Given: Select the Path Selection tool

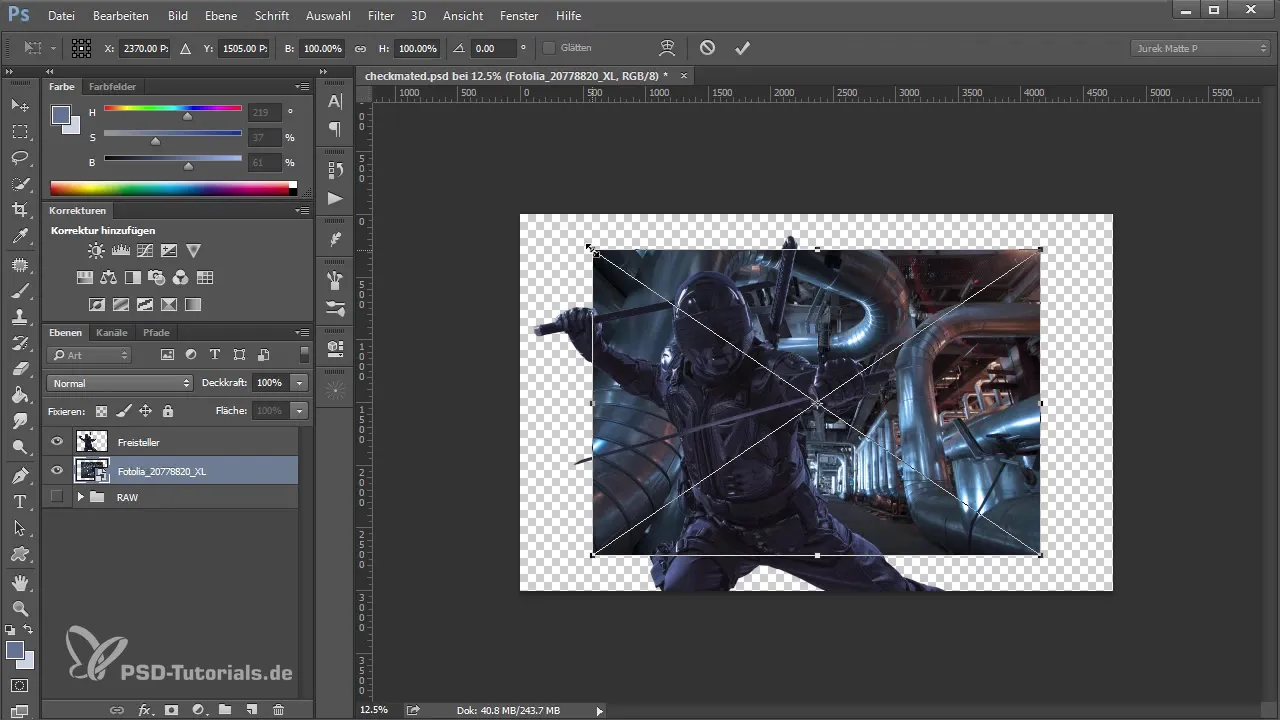Looking at the screenshot, I should pos(20,528).
